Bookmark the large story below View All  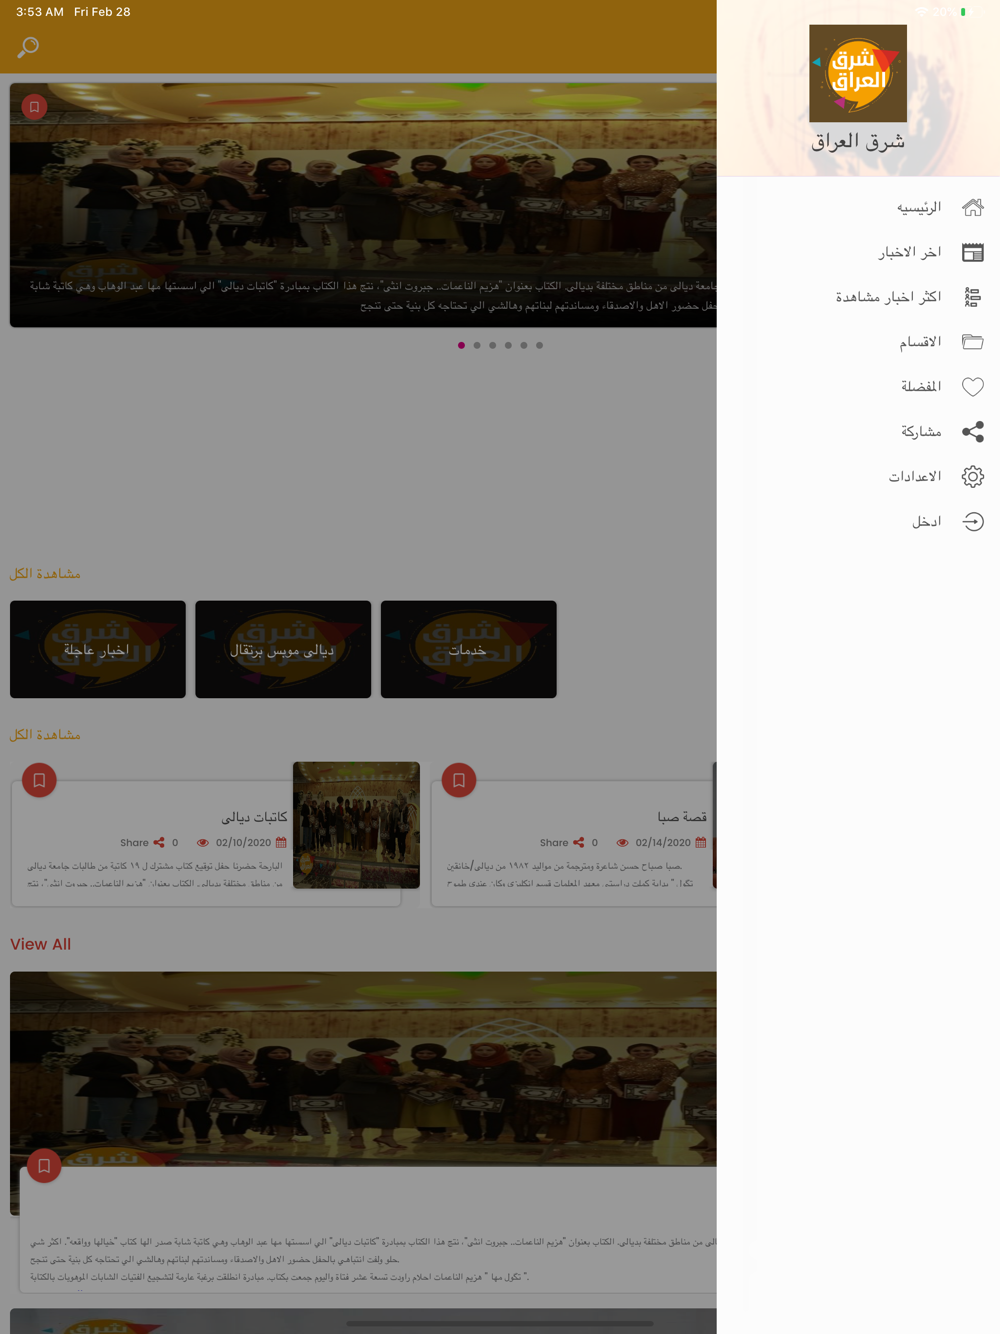pyautogui.click(x=44, y=1166)
